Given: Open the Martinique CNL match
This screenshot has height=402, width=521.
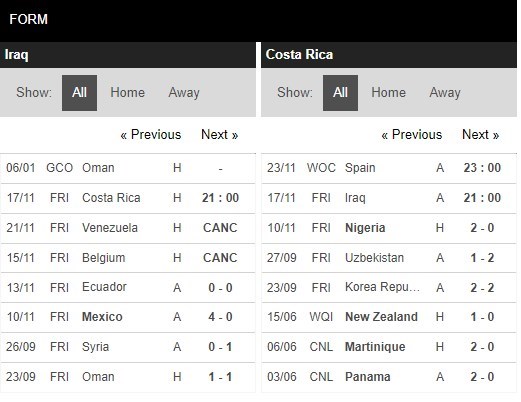Looking at the screenshot, I should [x=389, y=347].
